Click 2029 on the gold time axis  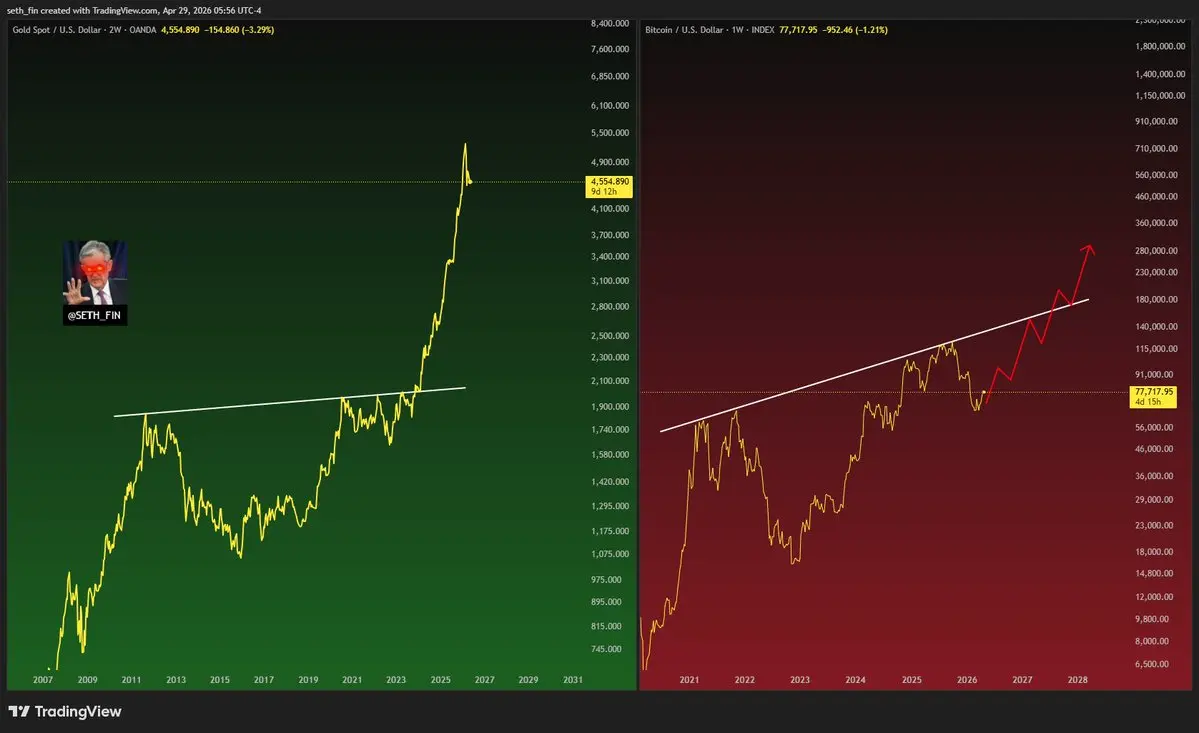click(x=528, y=679)
